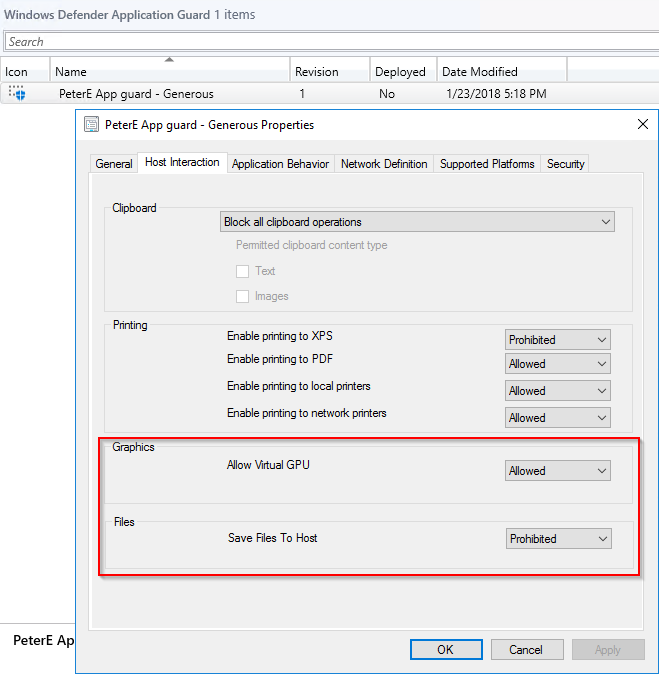Go to the Supported Platforms tab
Screen dimensions: 659x674
pos(487,164)
